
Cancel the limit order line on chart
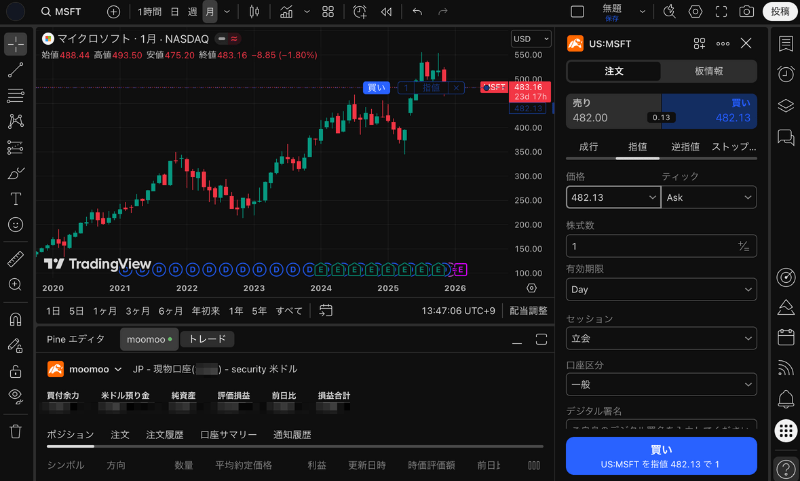point(456,88)
